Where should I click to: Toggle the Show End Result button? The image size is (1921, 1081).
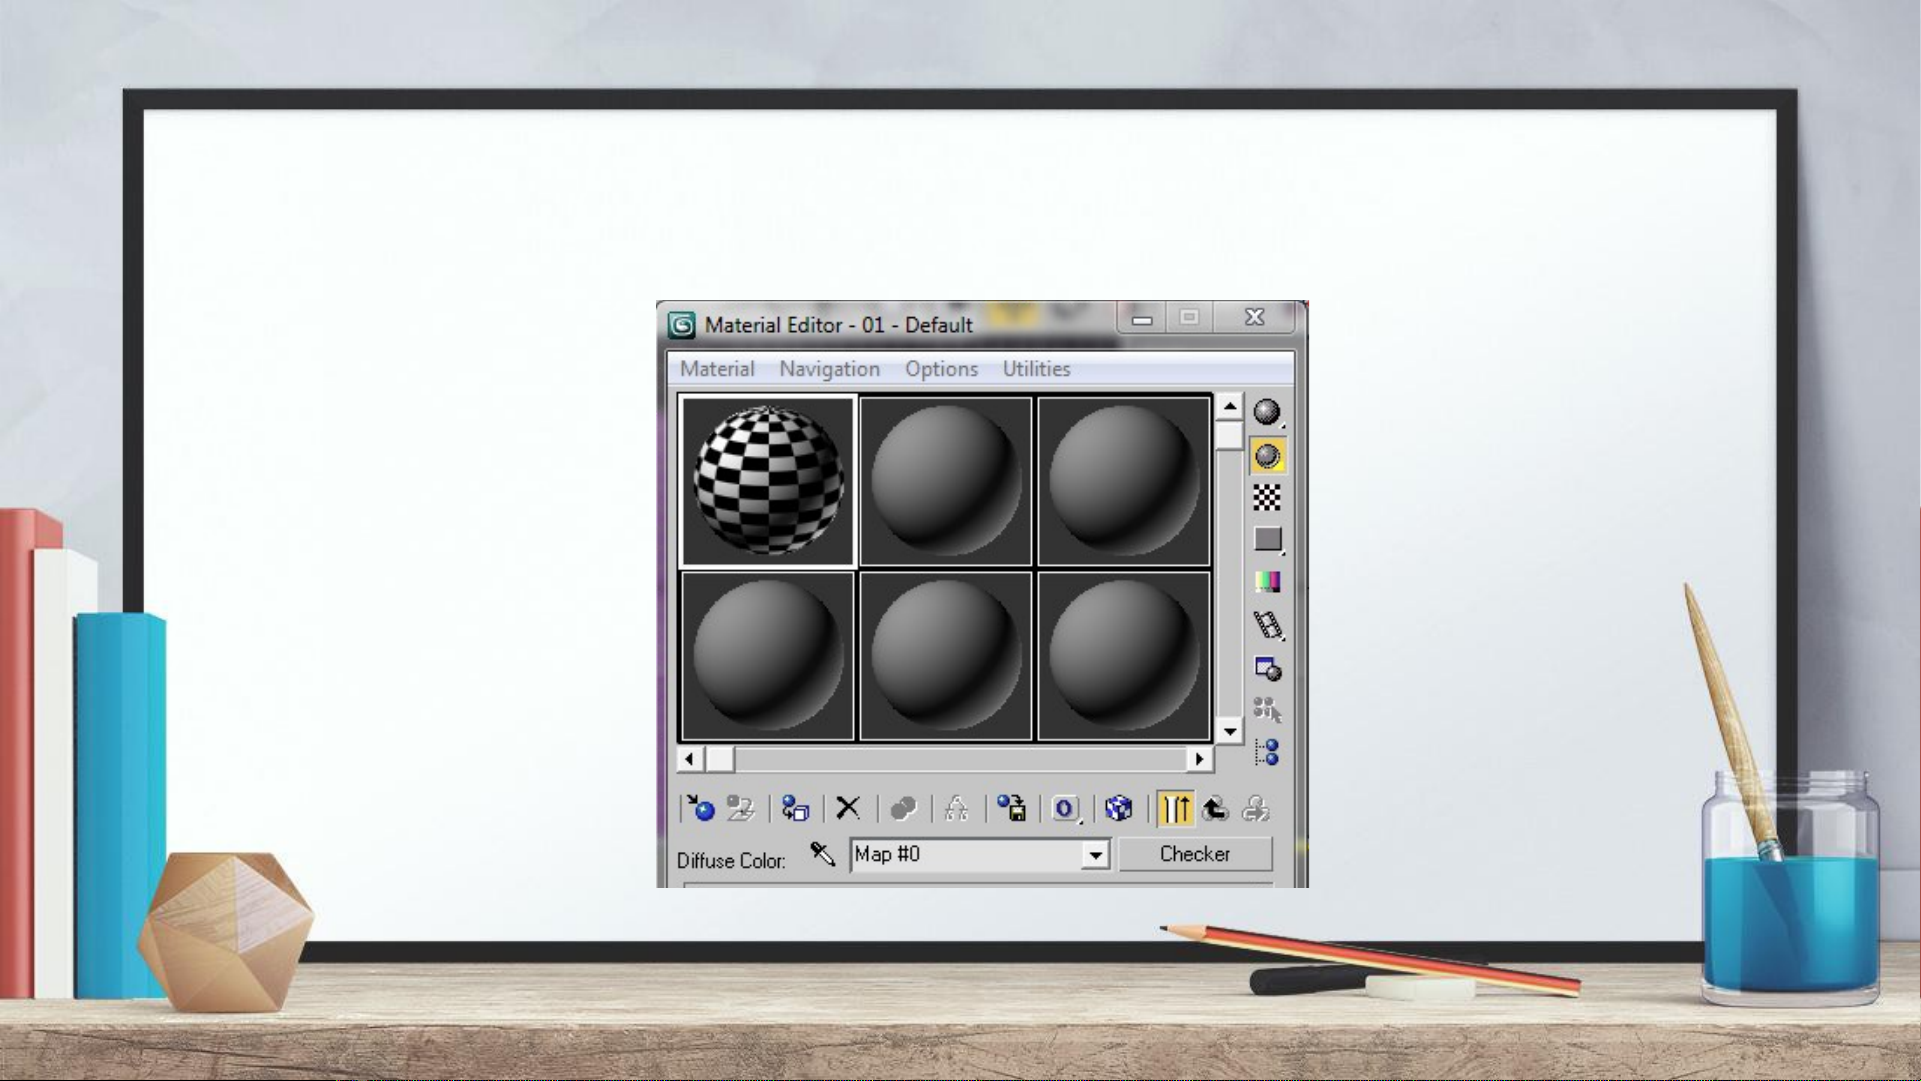point(1175,808)
